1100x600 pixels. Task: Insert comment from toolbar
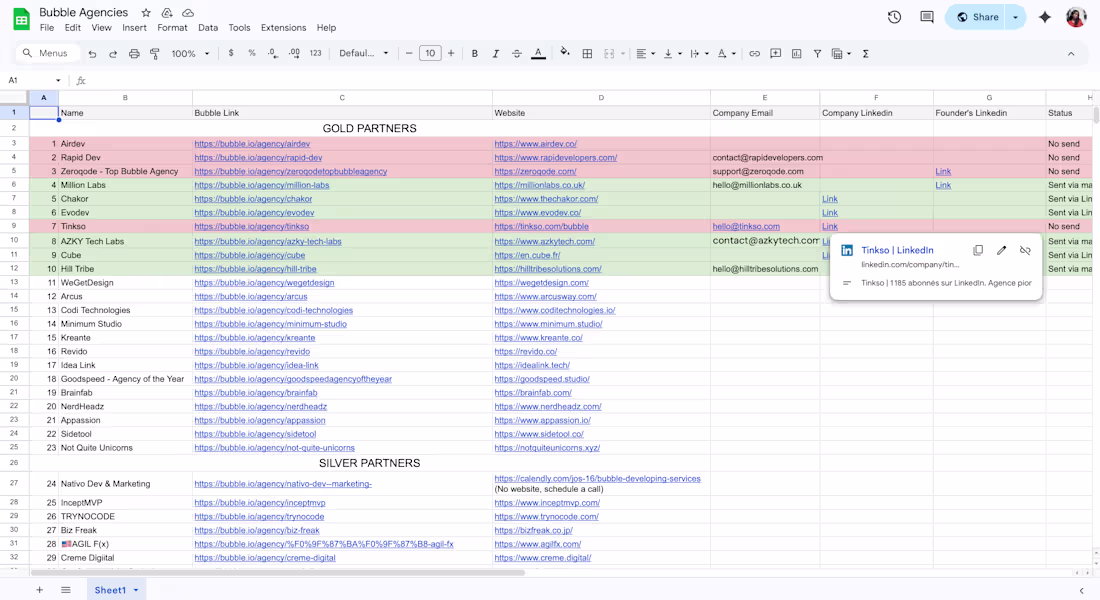[775, 53]
